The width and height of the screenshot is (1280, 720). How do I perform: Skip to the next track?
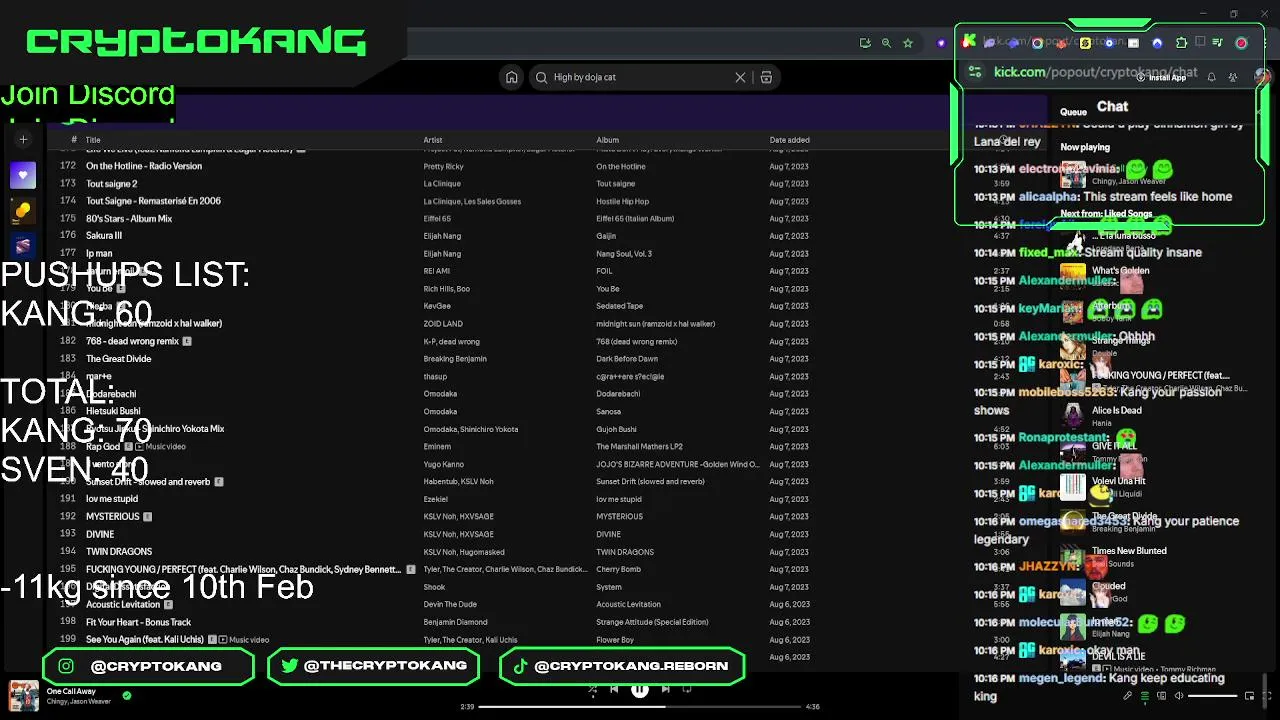coord(666,689)
